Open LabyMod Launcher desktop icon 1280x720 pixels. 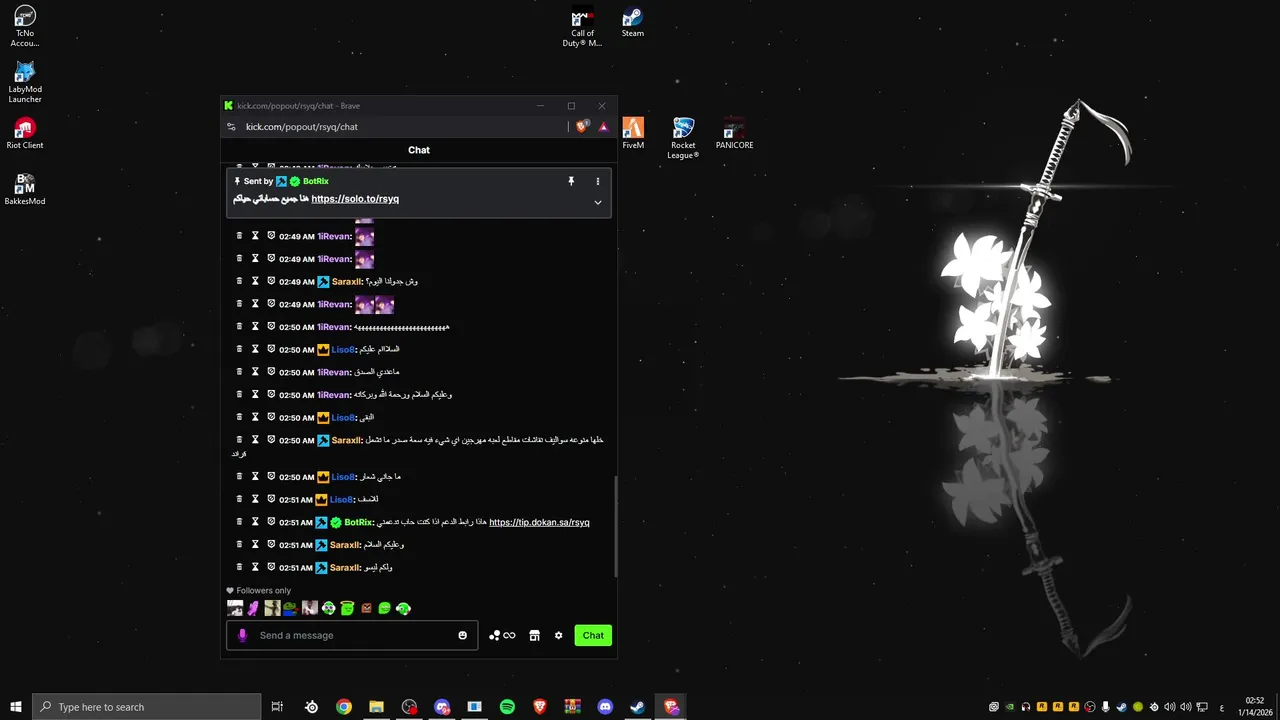[25, 83]
